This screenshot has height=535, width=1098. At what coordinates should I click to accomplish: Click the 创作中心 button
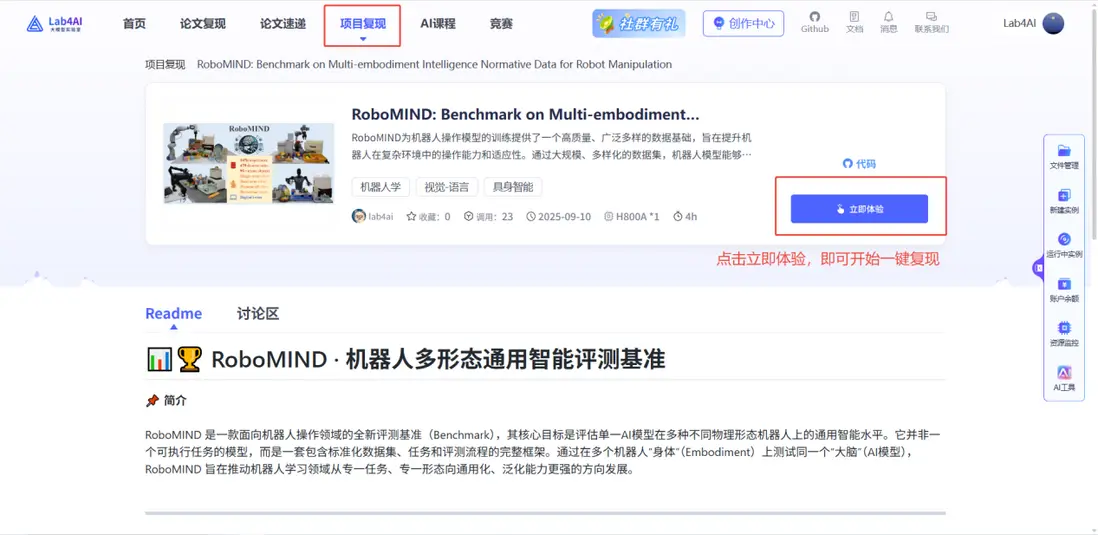click(x=744, y=23)
